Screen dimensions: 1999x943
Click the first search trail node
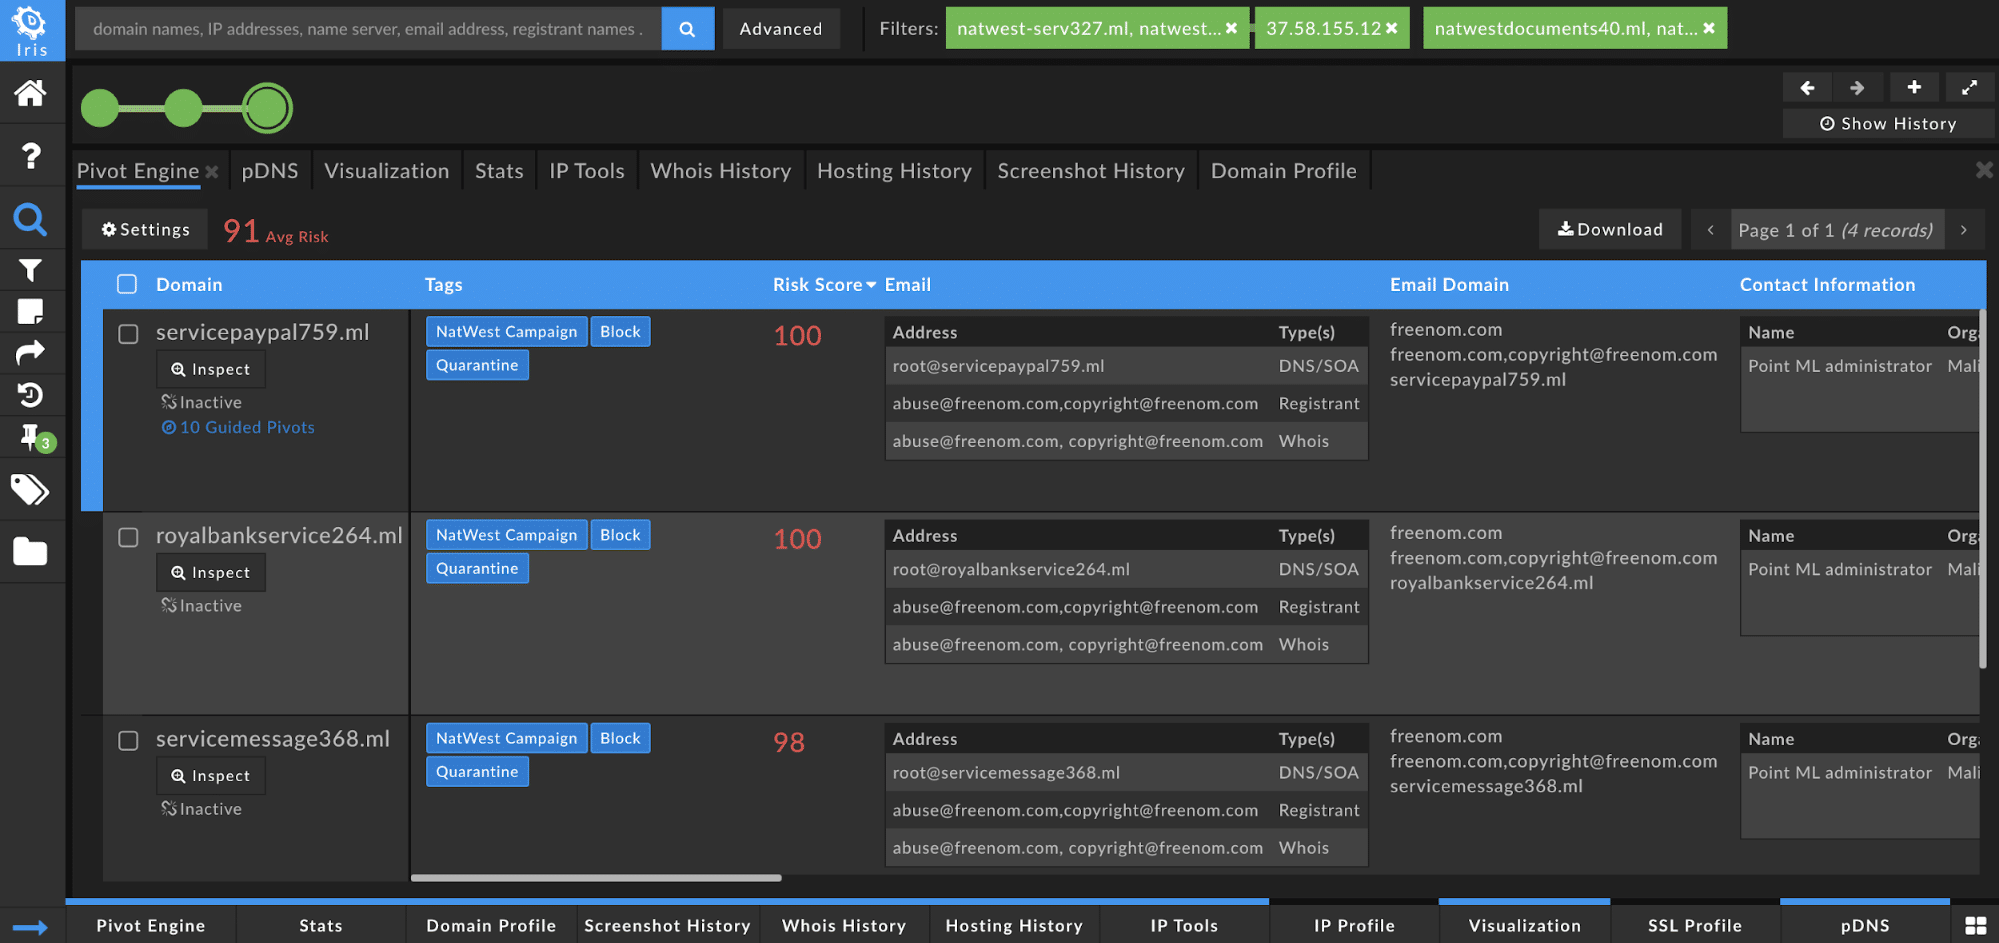[100, 108]
